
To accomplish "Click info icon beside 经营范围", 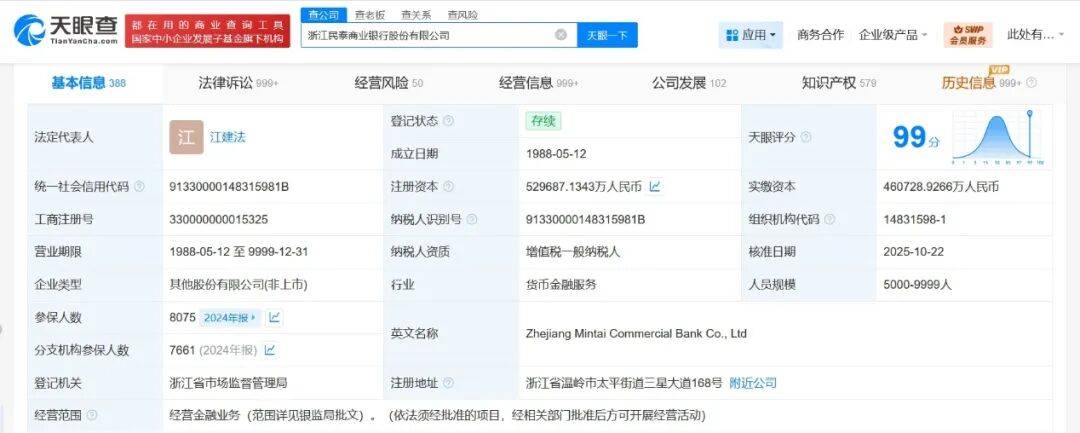I will pyautogui.click(x=92, y=414).
